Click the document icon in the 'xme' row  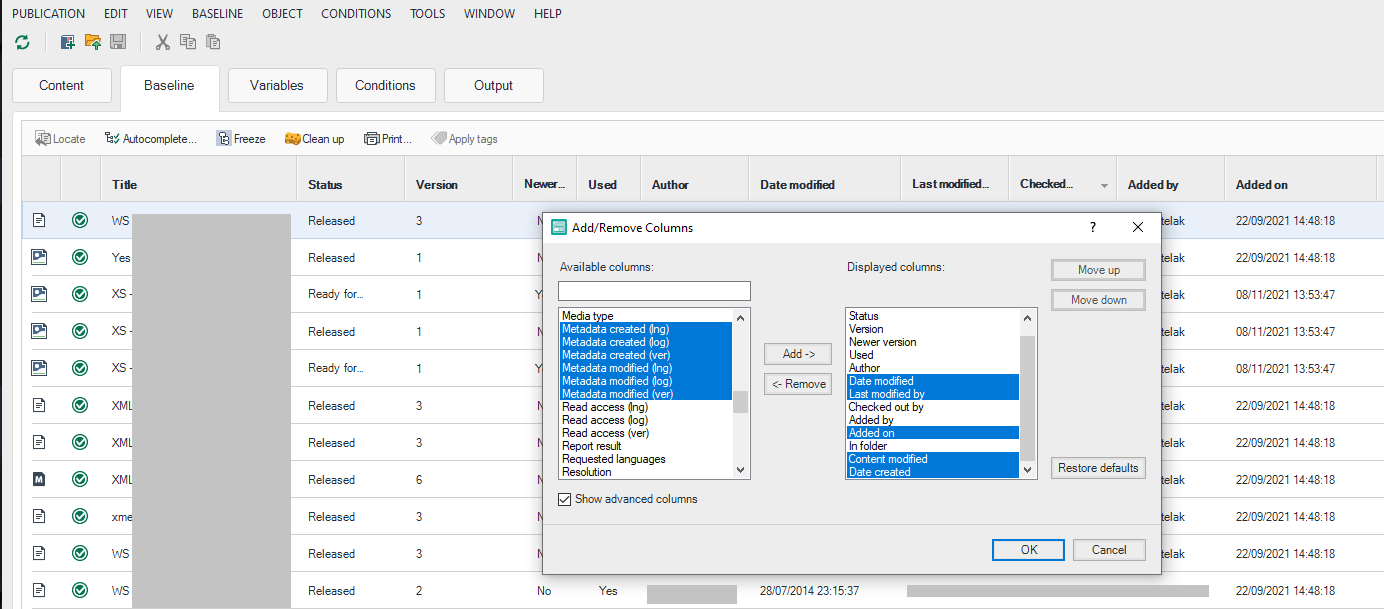point(40,517)
